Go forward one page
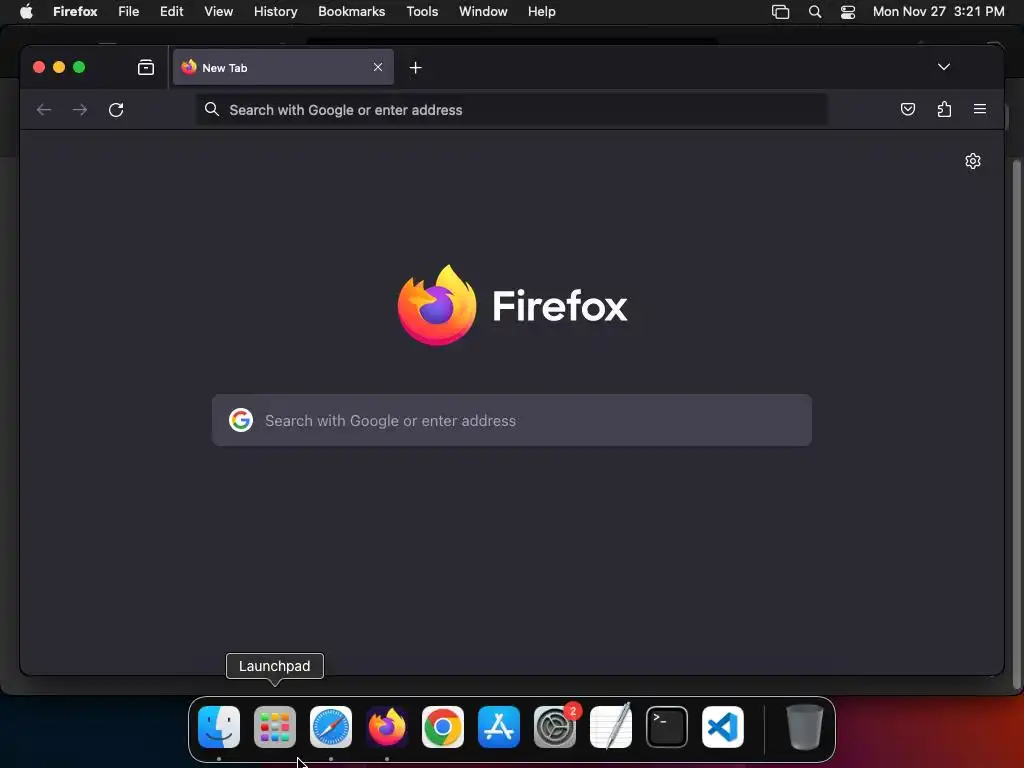1024x768 pixels. pos(80,110)
